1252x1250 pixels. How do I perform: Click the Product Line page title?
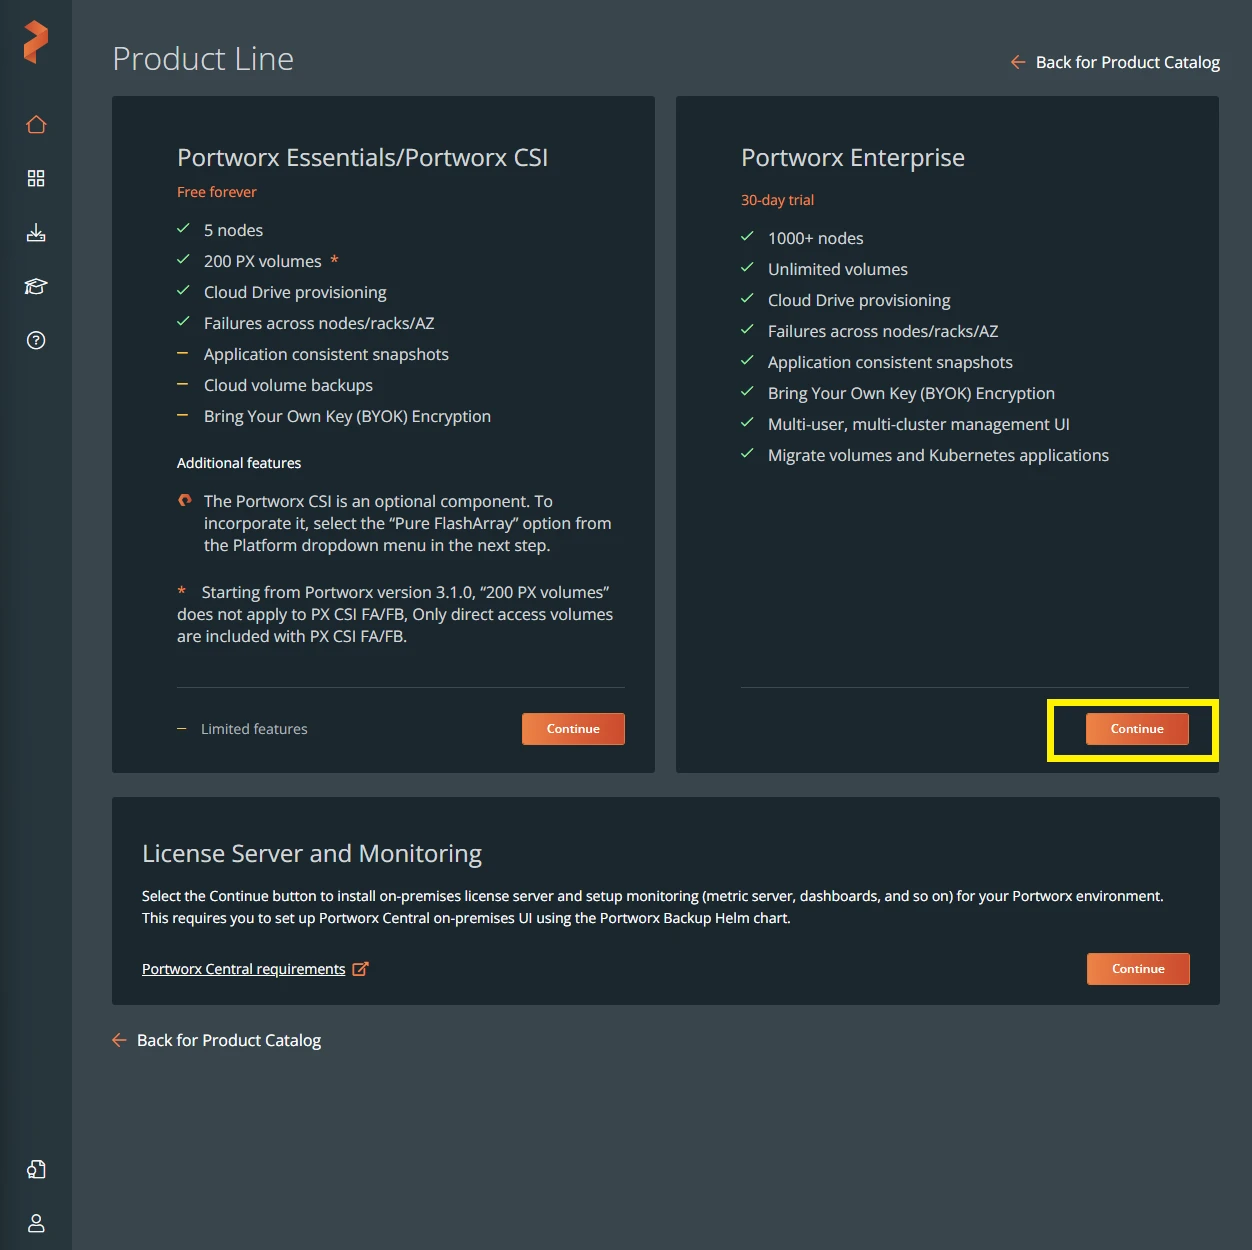203,59
